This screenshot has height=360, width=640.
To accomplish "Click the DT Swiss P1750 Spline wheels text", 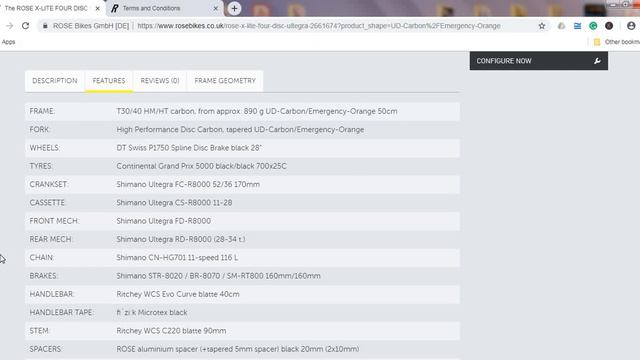I will point(189,148).
